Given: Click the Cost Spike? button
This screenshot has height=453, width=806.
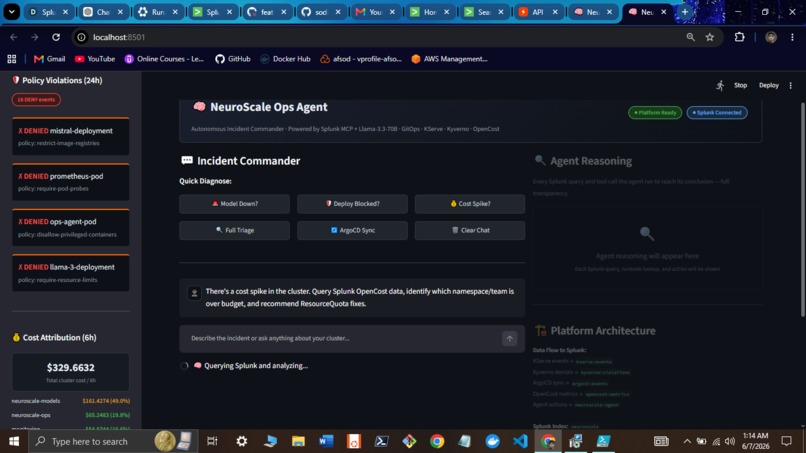Looking at the screenshot, I should [470, 204].
